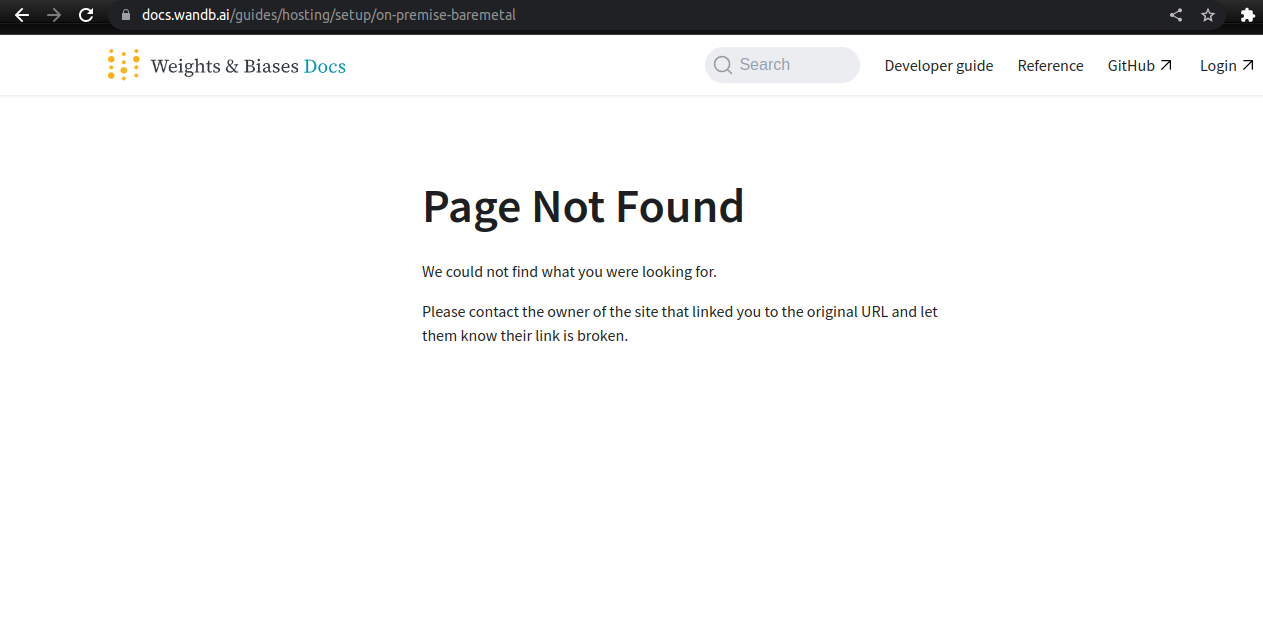The height and width of the screenshot is (637, 1263).
Task: Click the magnifying glass search icon
Action: click(722, 64)
